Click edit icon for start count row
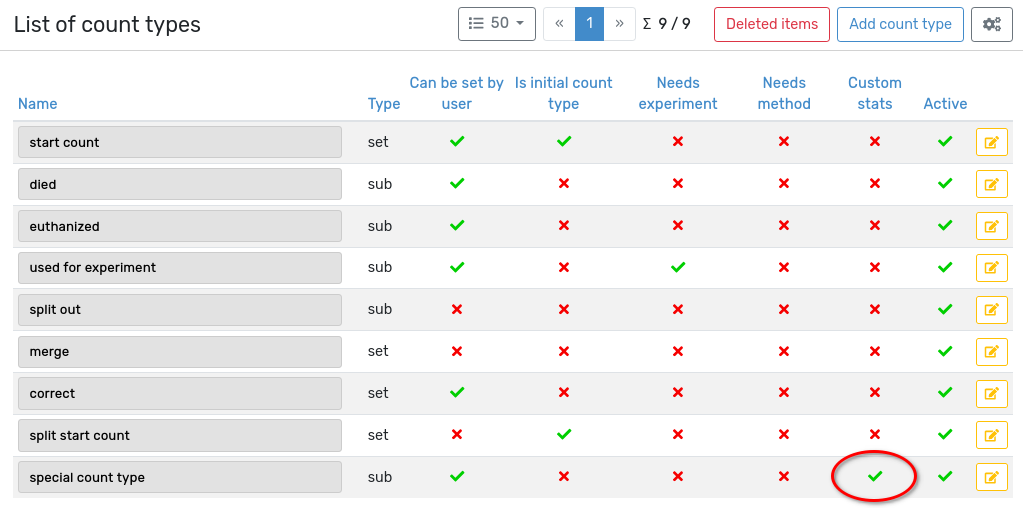Screen dimensions: 1023x508 pos(991,142)
